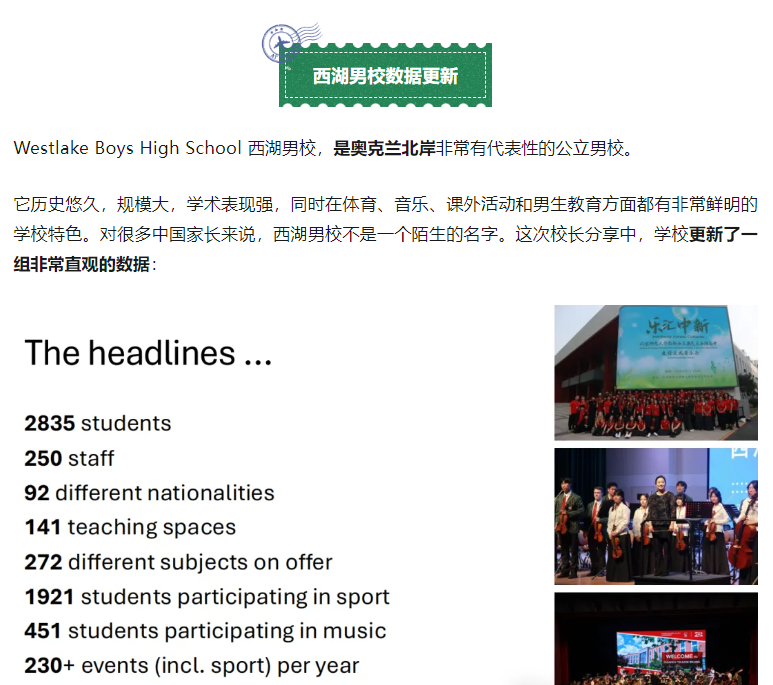The height and width of the screenshot is (685, 773).
Task: Open the orchestra violinists stage photo
Action: coord(656,516)
